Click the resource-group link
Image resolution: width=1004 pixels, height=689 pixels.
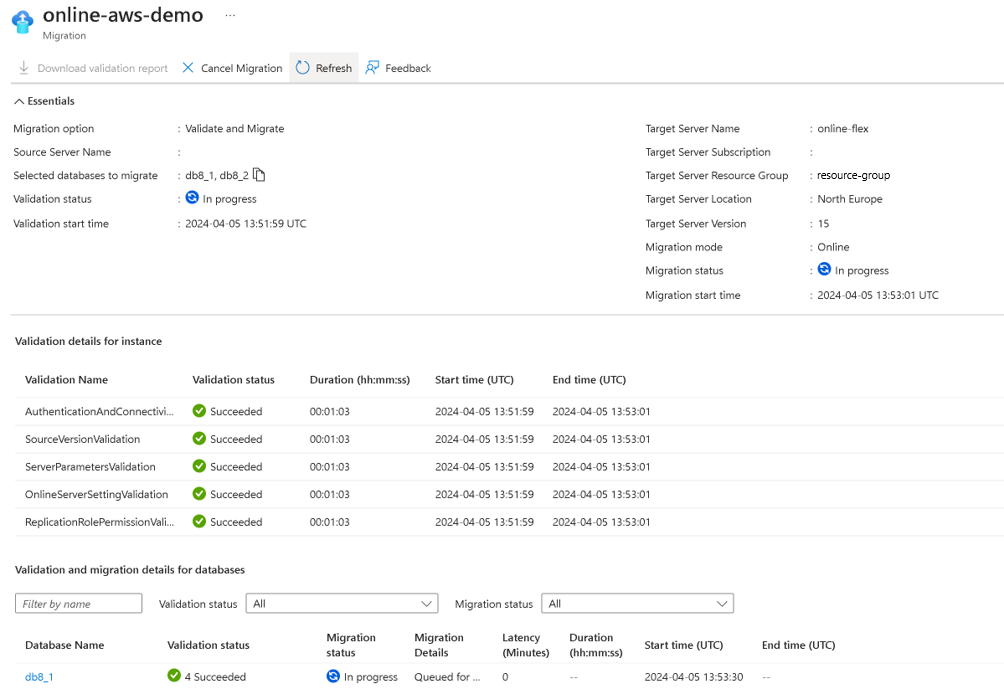854,175
